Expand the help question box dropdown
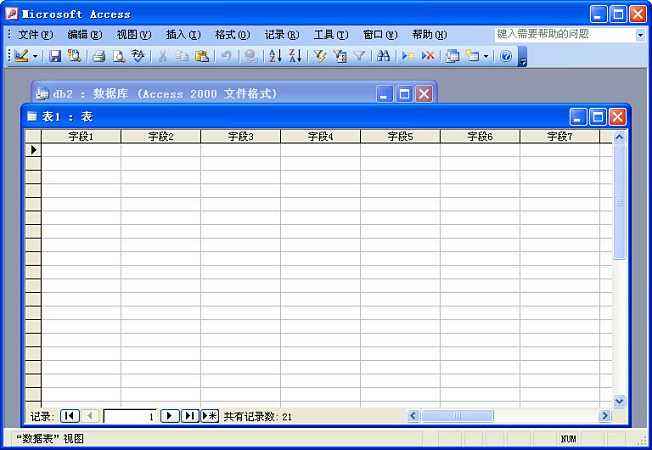Viewport: 652px width, 450px height. [x=640, y=35]
